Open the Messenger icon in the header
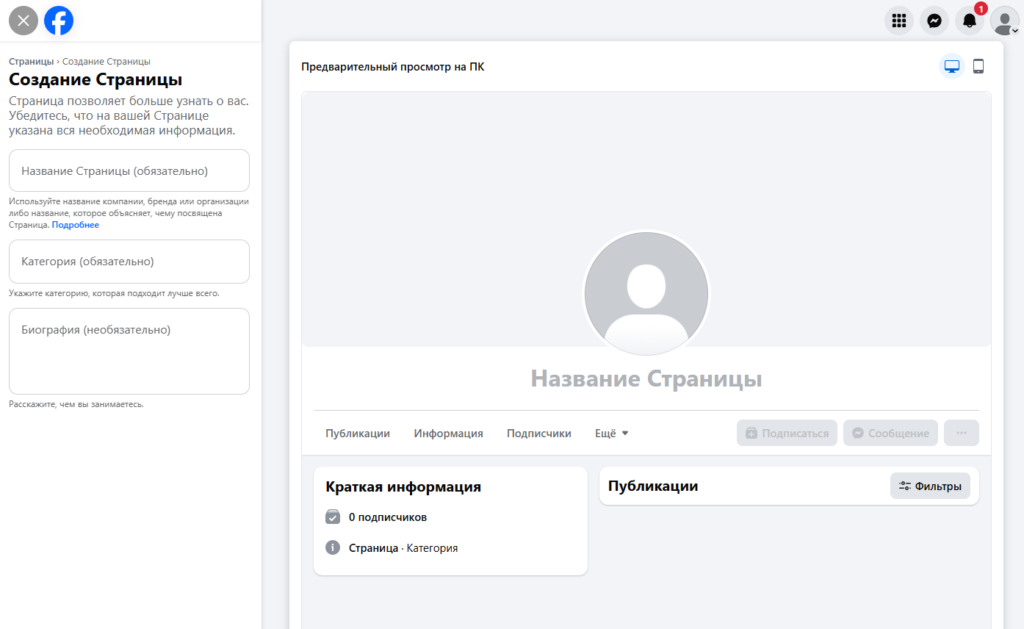Viewport: 1024px width, 629px height. pyautogui.click(x=934, y=19)
